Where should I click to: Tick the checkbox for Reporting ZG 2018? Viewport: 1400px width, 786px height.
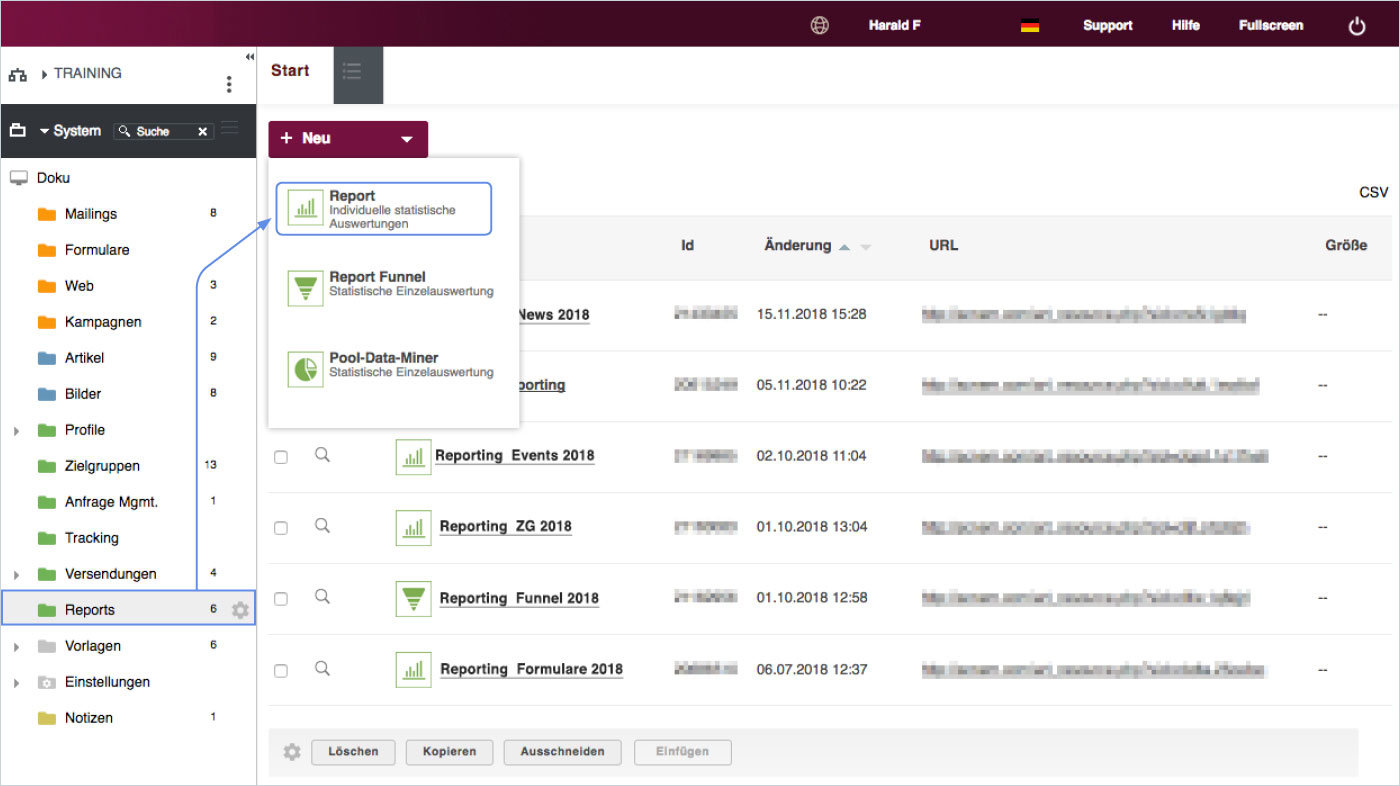tap(281, 528)
